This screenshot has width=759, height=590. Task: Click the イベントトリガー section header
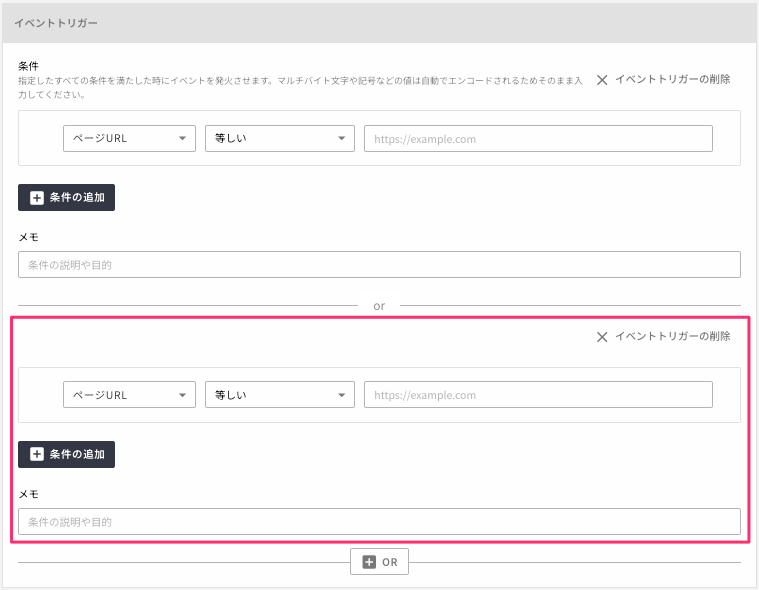click(380, 23)
